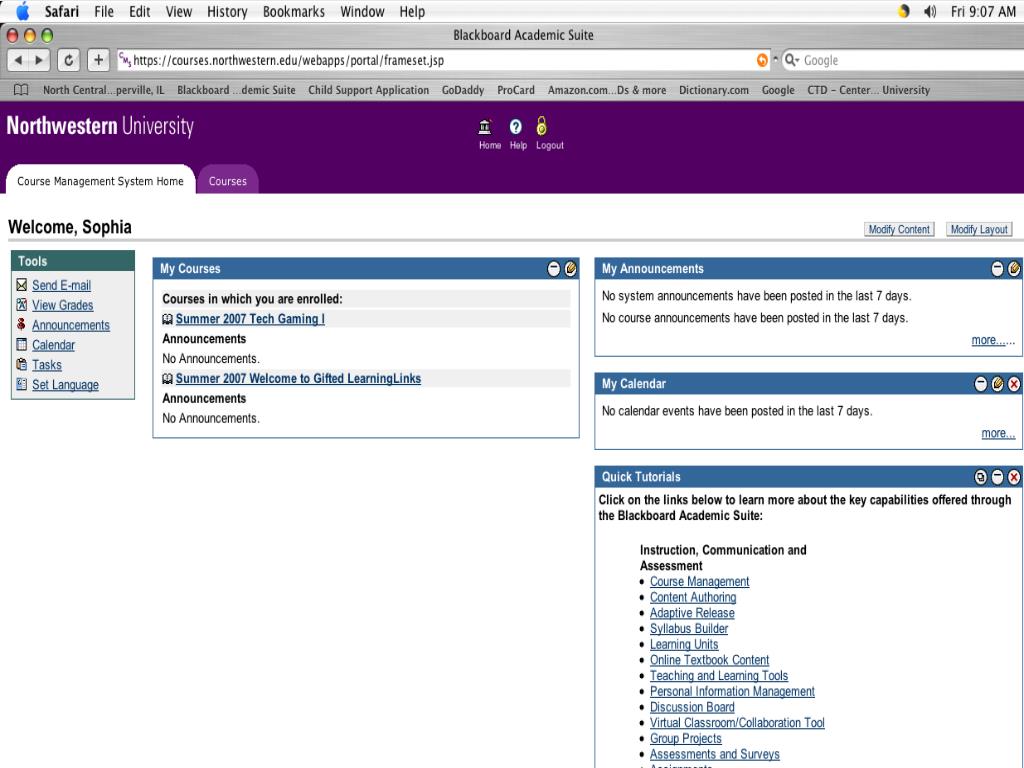Add a bookmark with the plus button
This screenshot has width=1024, height=768.
(98, 60)
